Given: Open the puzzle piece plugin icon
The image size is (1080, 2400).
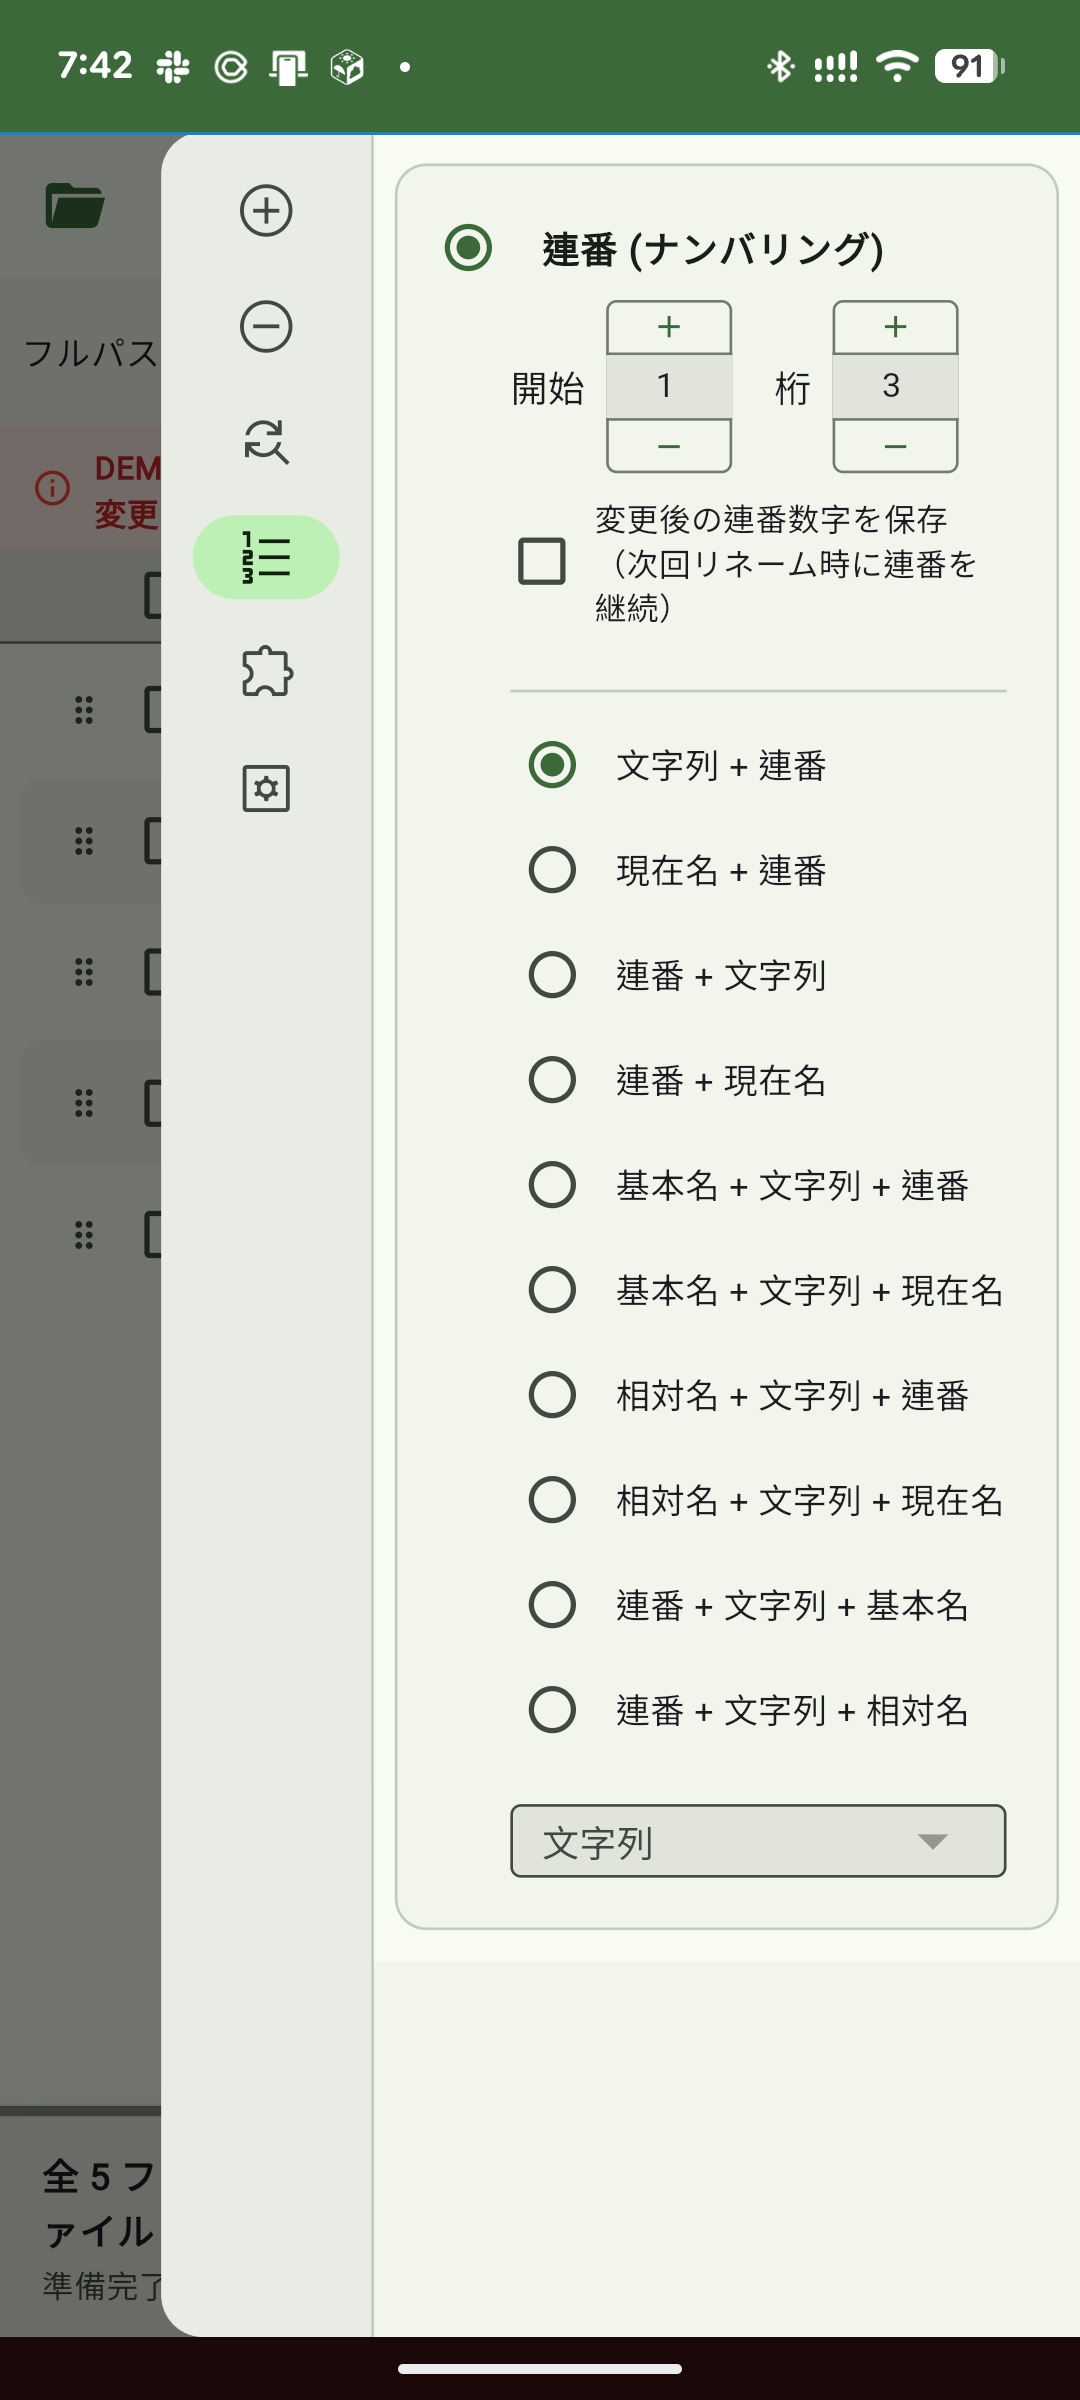Looking at the screenshot, I should click(266, 672).
